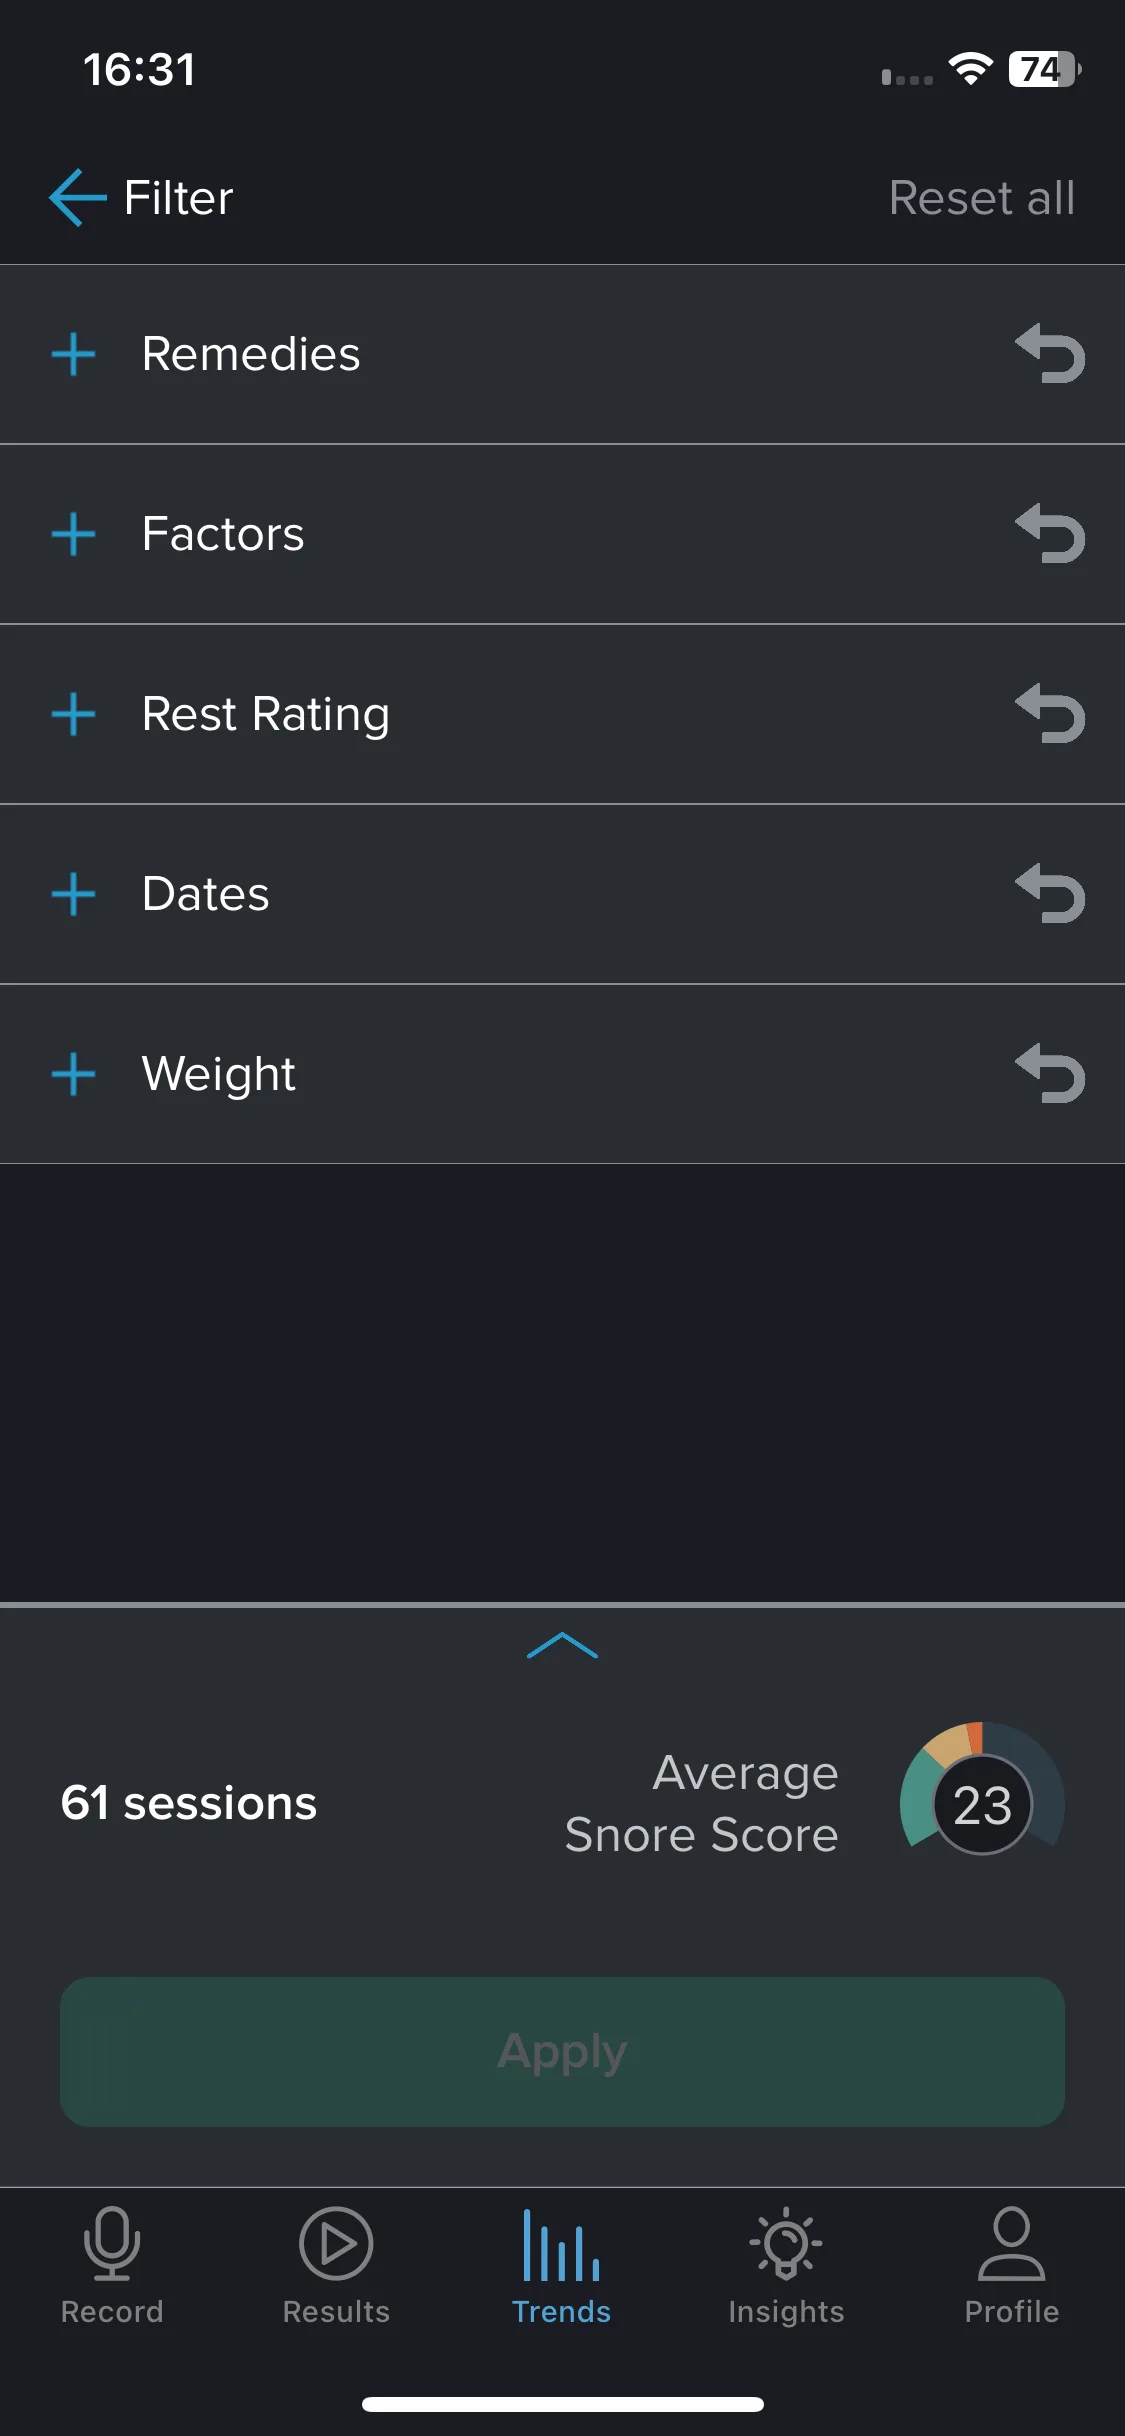Tap the back arrow next to Filter
This screenshot has height=2436, width=1125.
[x=78, y=197]
